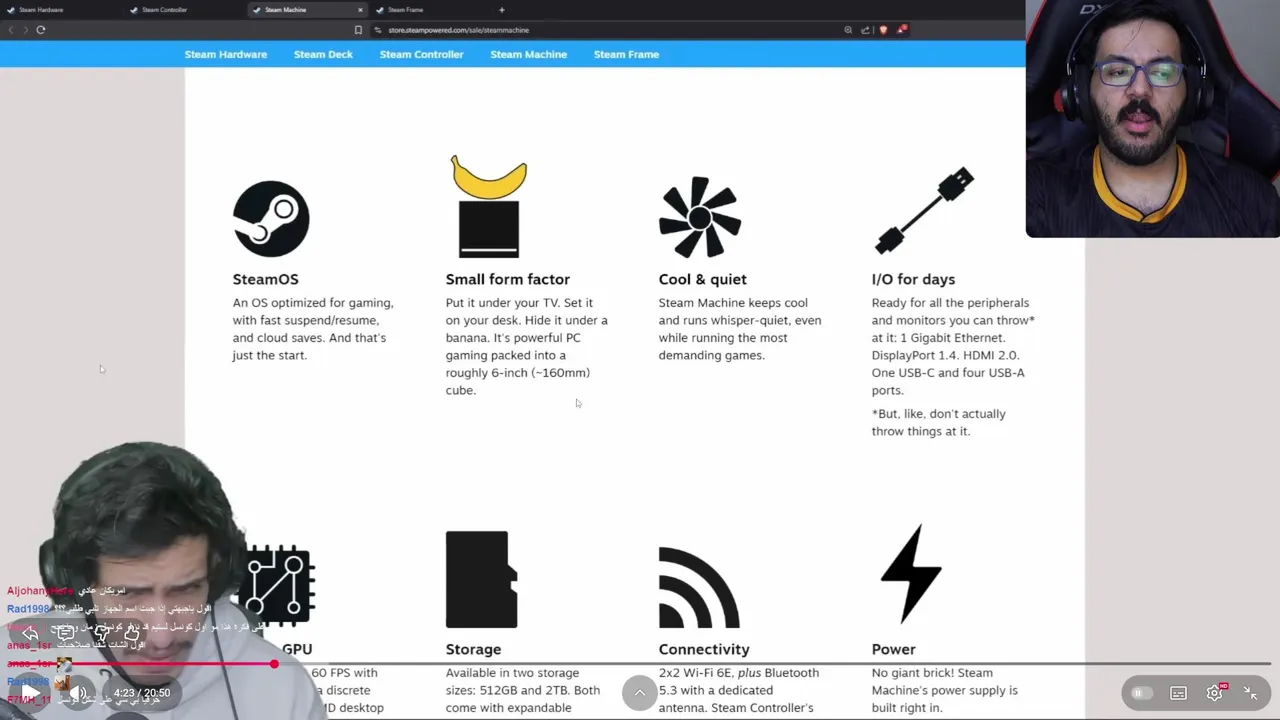Open the Steam Frame nav item

pyautogui.click(x=626, y=54)
